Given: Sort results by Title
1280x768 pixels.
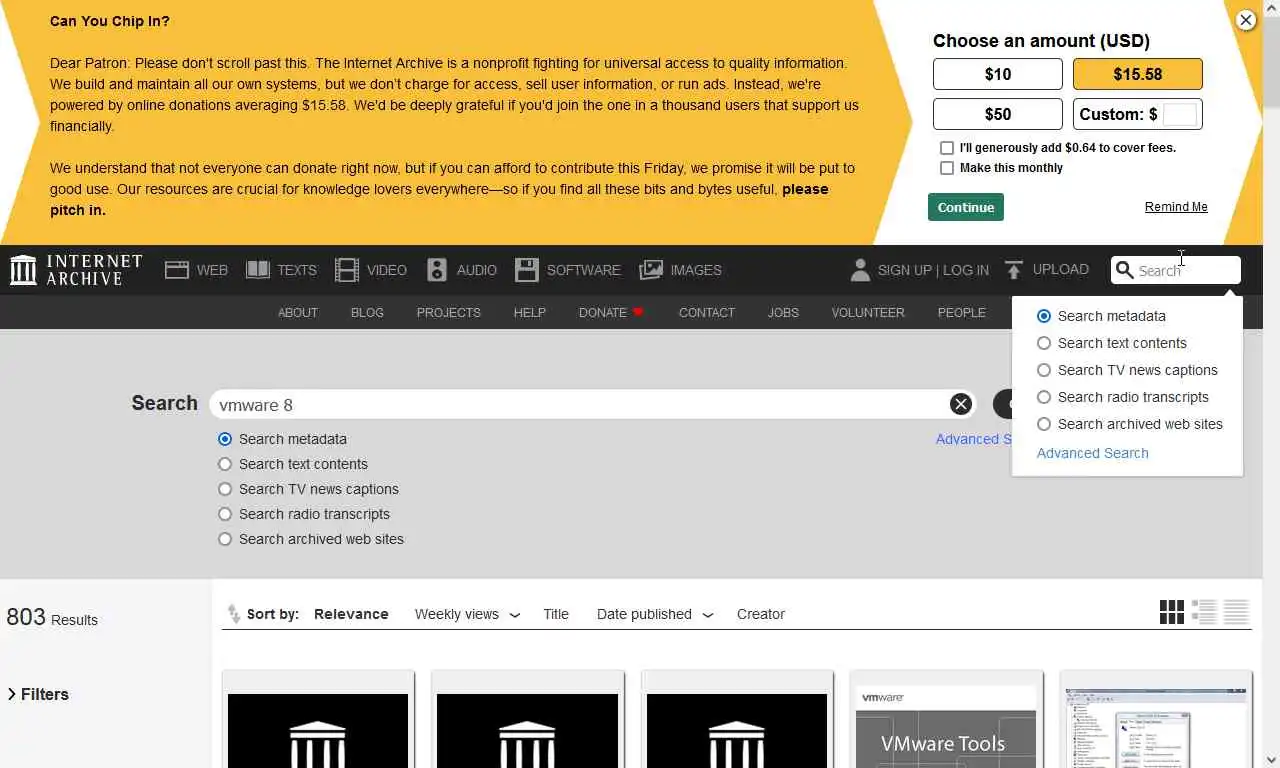Looking at the screenshot, I should point(556,614).
